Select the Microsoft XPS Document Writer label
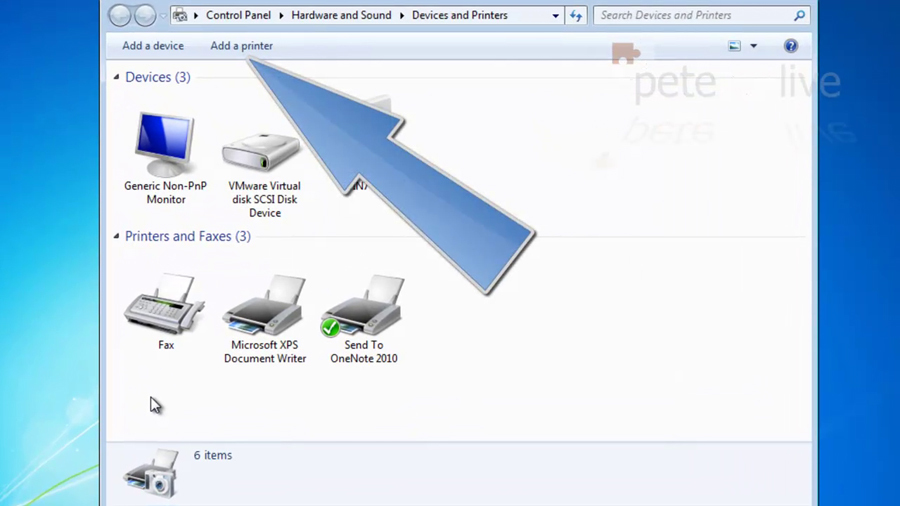Screen dimensions: 900x506 coord(265,352)
